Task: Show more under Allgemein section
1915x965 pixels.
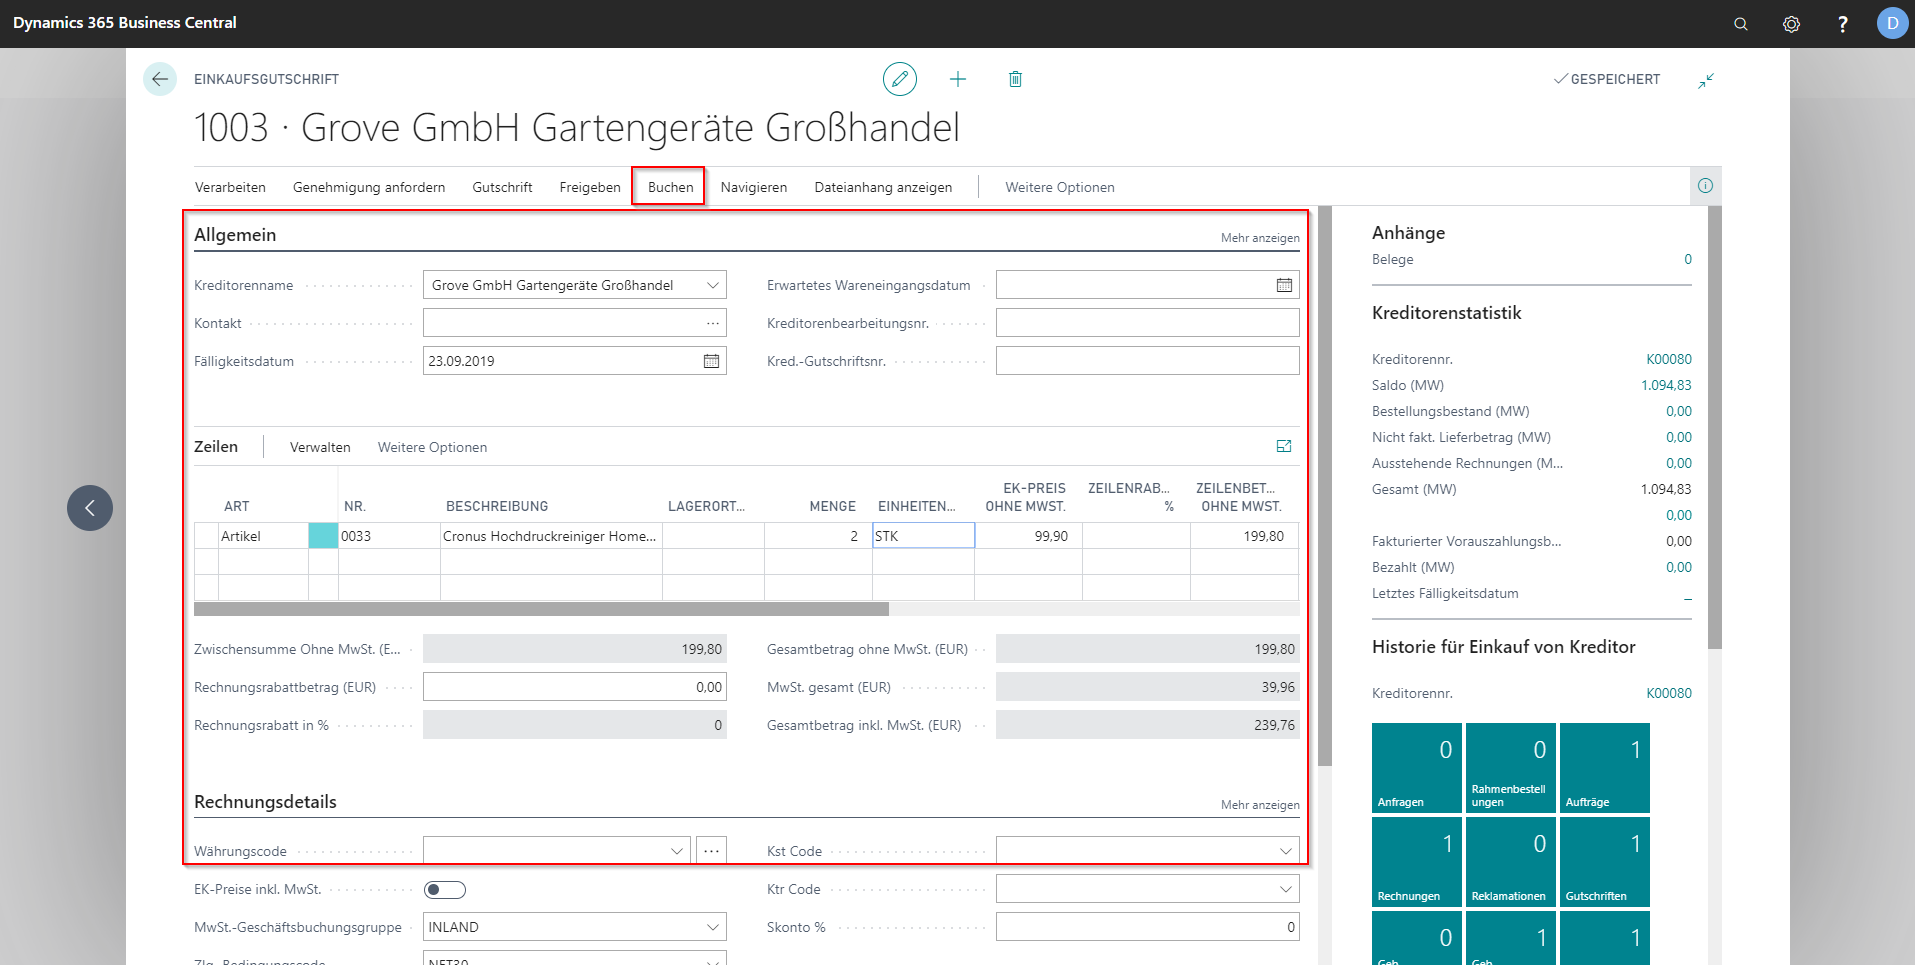Action: [x=1260, y=238]
